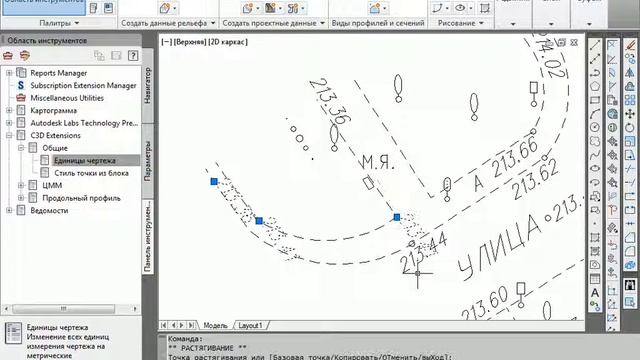Select the Region tool in Draw toolbar
640x360 pixels.
pyautogui.click(x=595, y=265)
